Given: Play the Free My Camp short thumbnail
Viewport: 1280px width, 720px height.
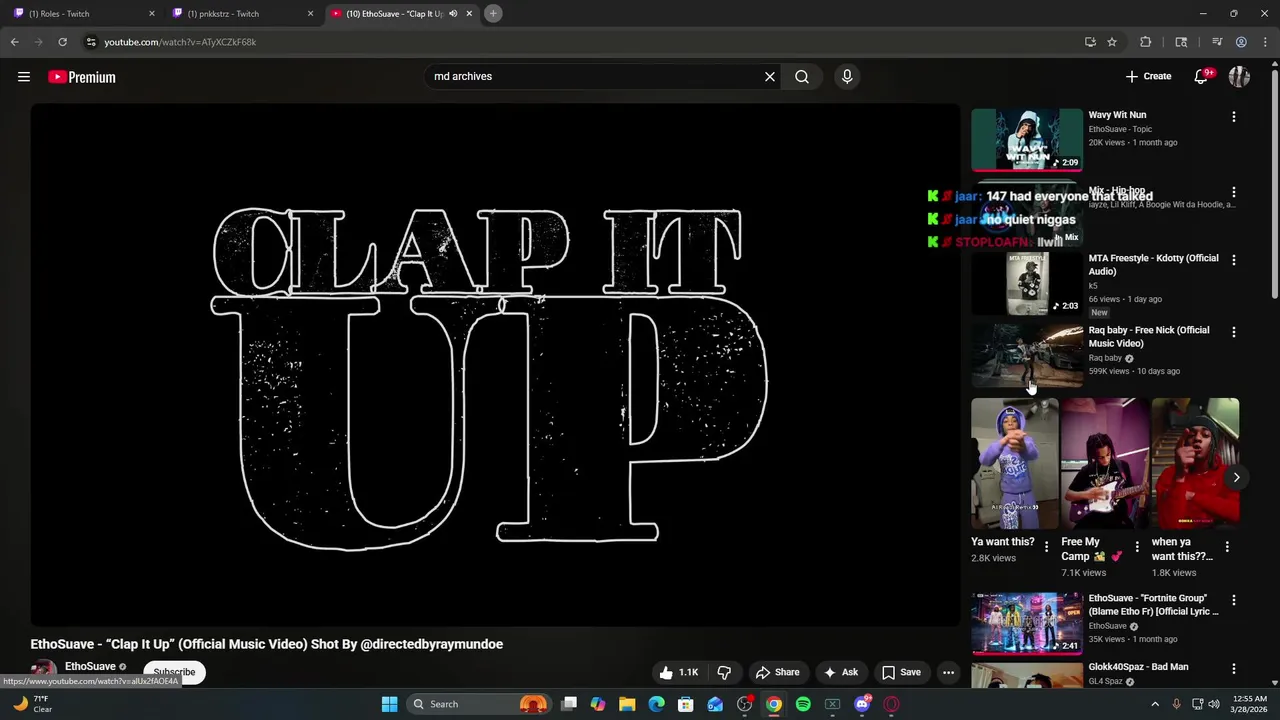Looking at the screenshot, I should (1104, 463).
